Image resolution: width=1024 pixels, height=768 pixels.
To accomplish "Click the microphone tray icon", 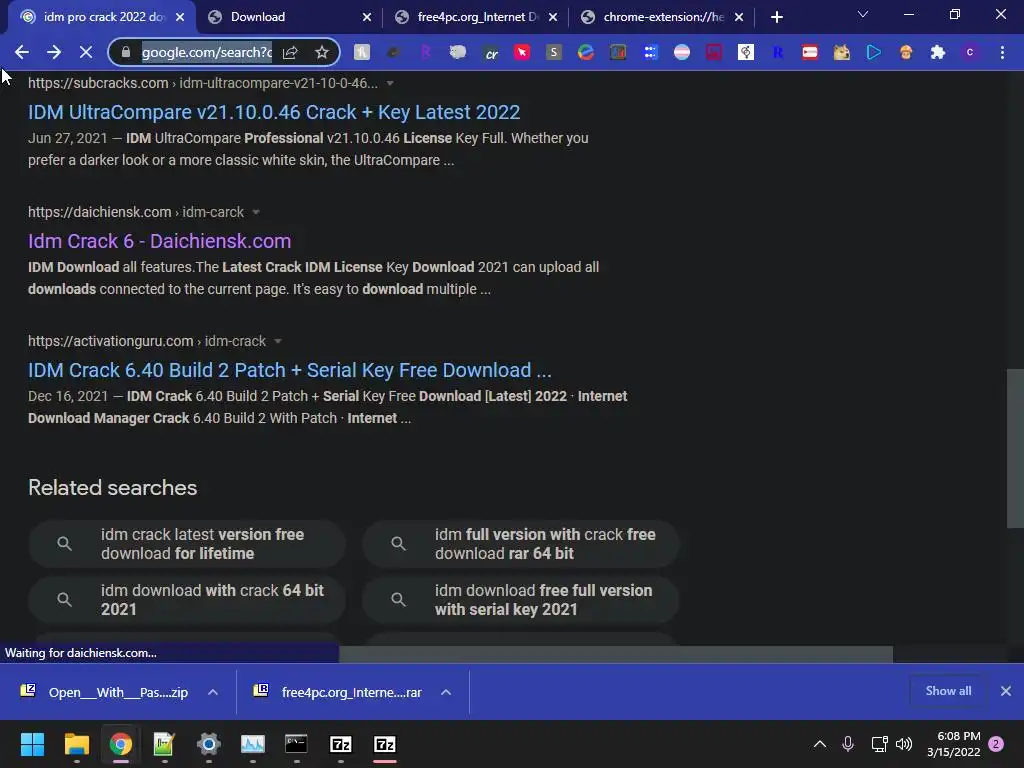I will pos(848,744).
